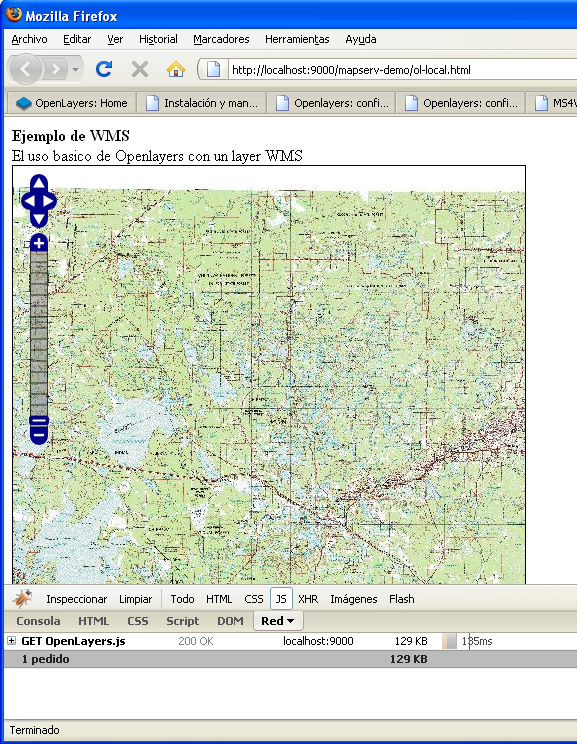The image size is (577, 744).
Task: Toggle the XHR network filter
Action: (308, 599)
